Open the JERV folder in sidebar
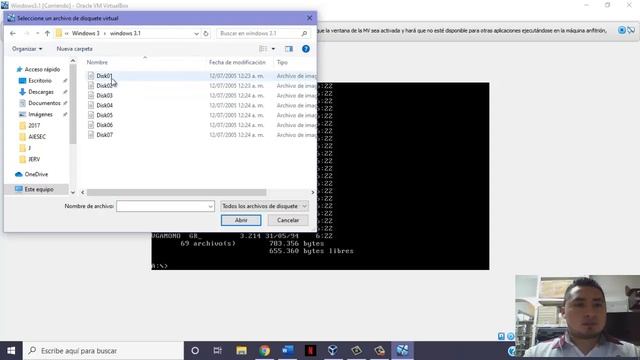 [34, 159]
